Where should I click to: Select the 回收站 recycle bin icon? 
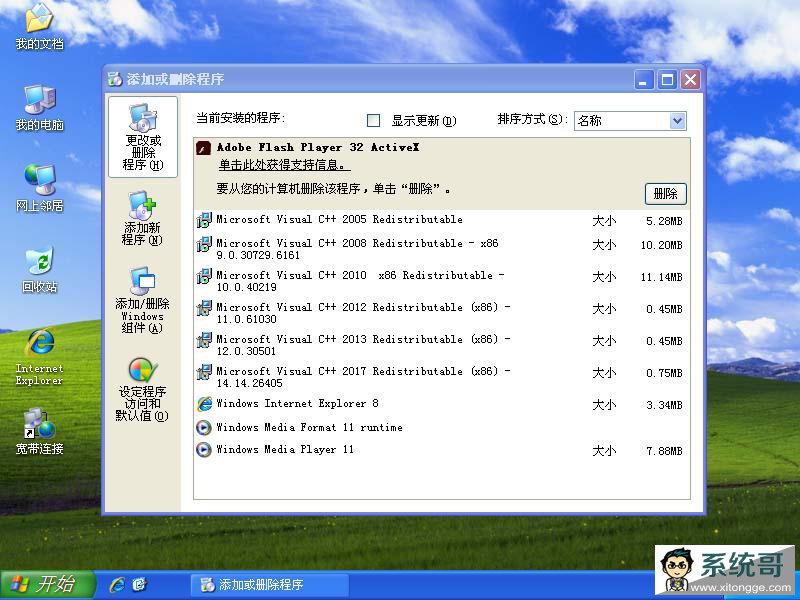click(x=39, y=269)
